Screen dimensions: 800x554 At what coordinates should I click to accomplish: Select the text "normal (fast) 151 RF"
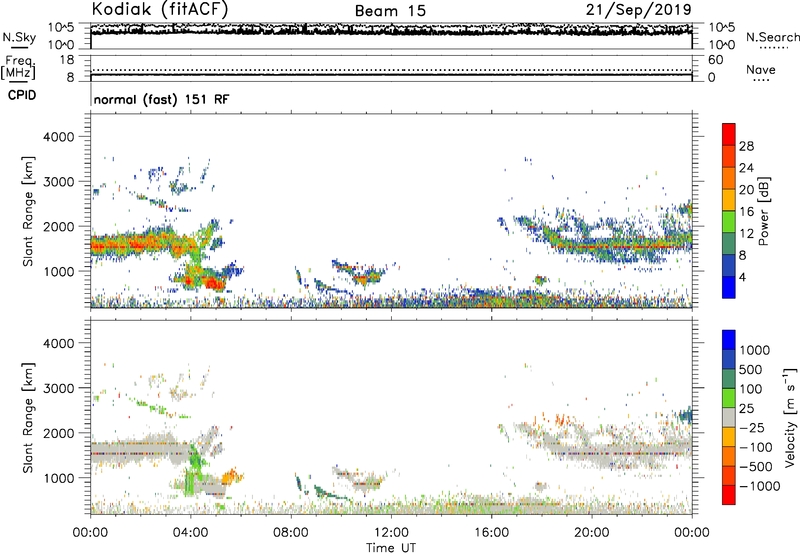click(x=161, y=99)
